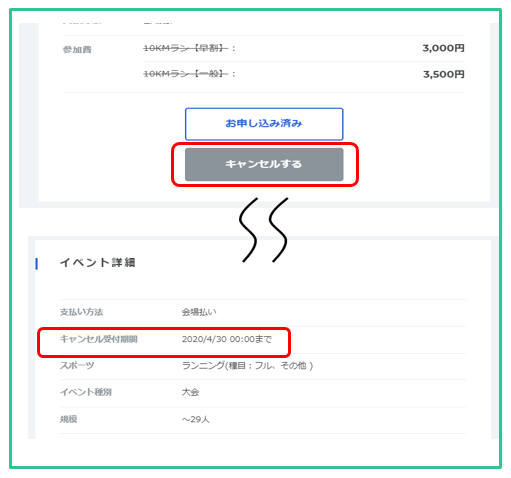Image resolution: width=511 pixels, height=478 pixels.
Task: Click the キャンセル受付期間 label
Action: coord(99,339)
